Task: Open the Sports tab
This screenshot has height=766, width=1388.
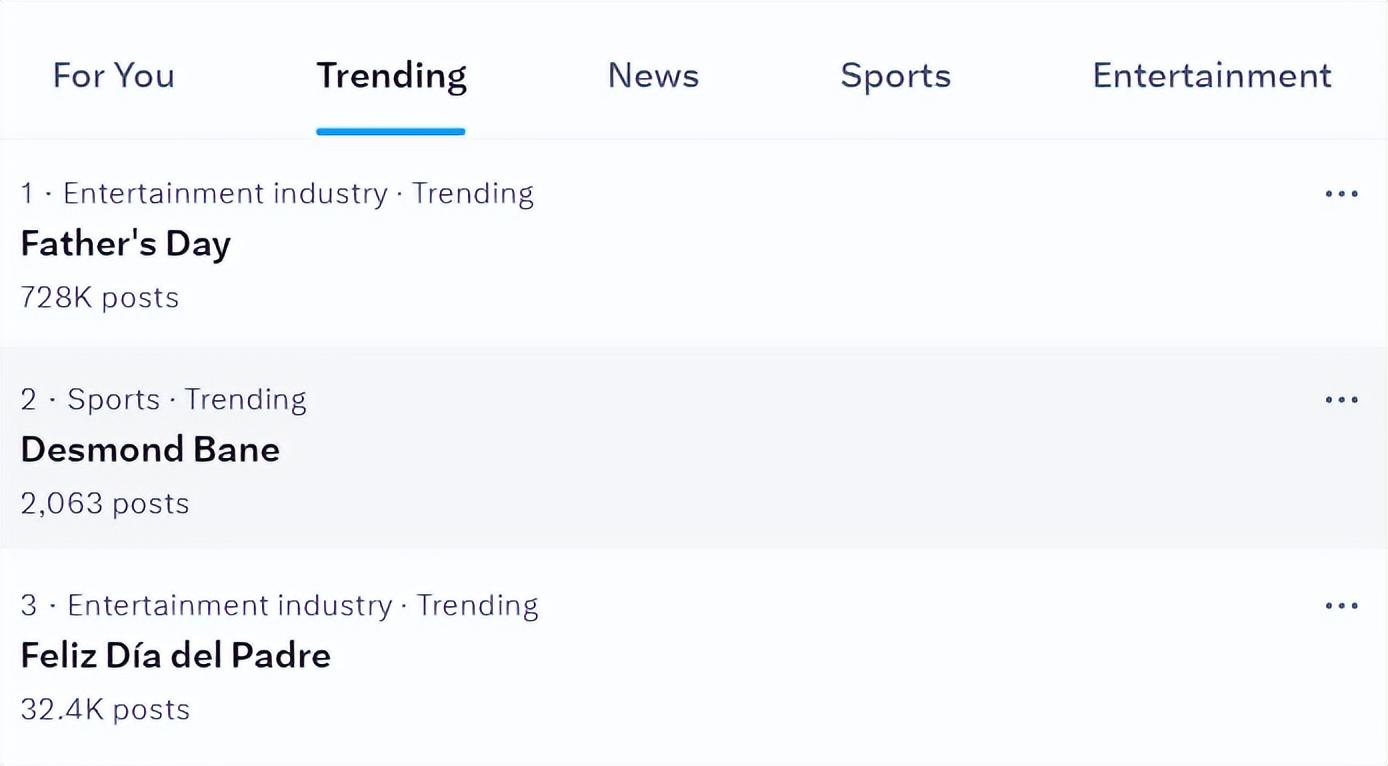Action: (895, 76)
